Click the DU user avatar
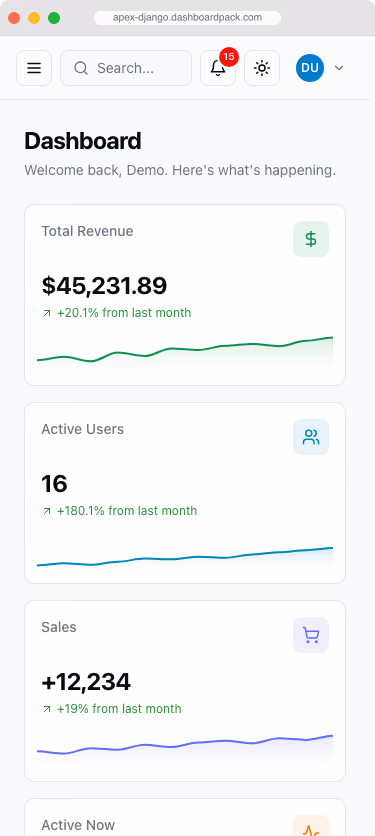The width and height of the screenshot is (375, 836). pos(310,68)
